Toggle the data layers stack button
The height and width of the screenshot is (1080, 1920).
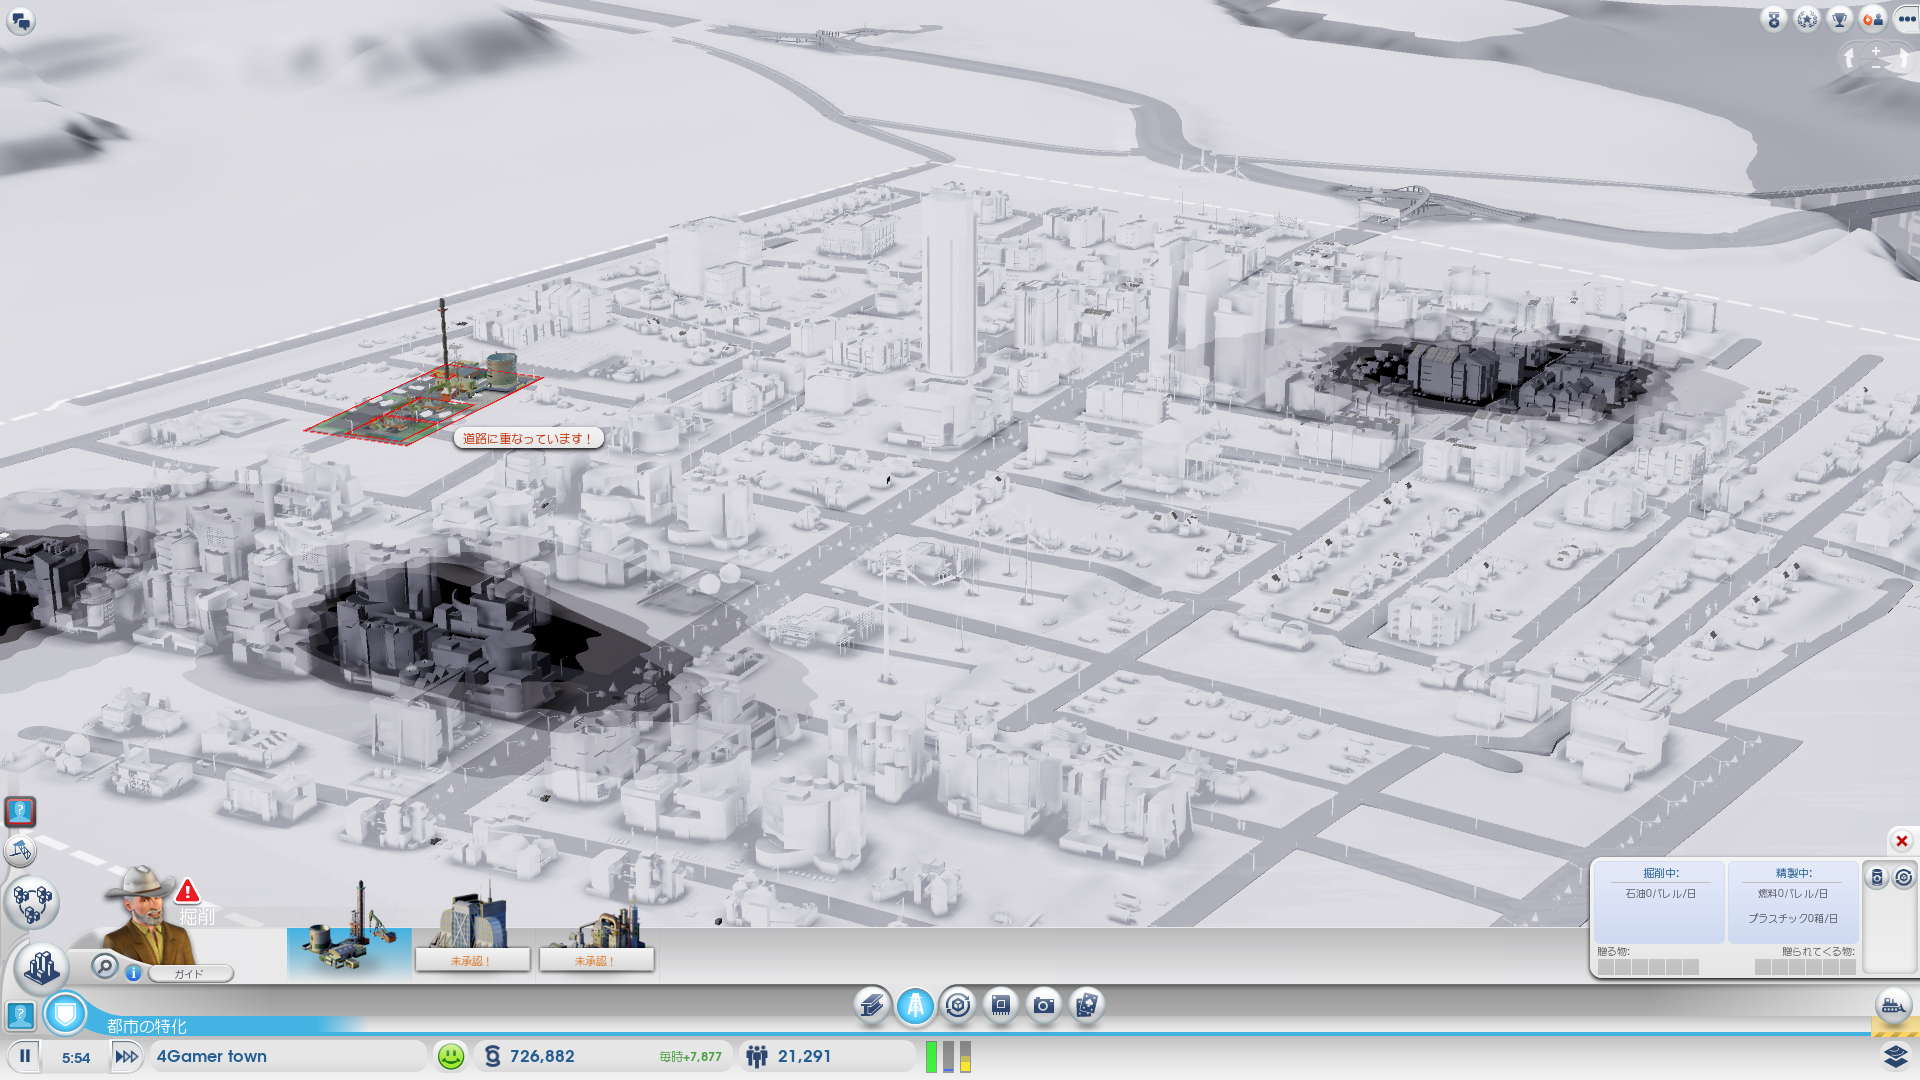[x=1895, y=1056]
